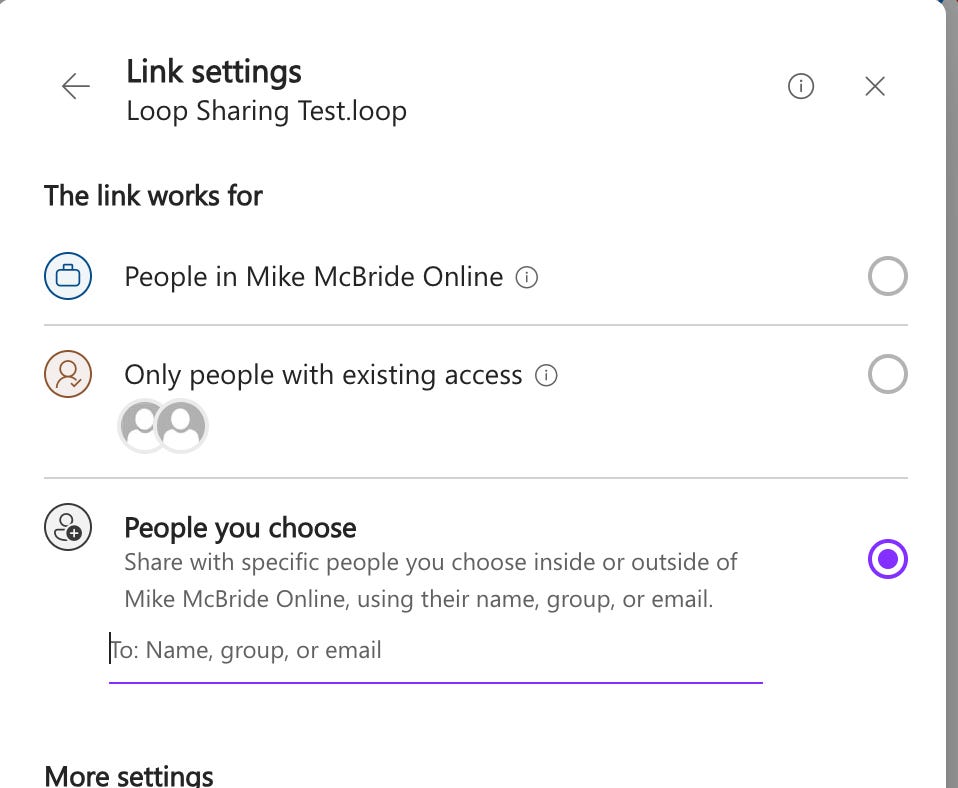This screenshot has width=958, height=788.
Task: Click the existing access person icon
Action: coord(68,374)
